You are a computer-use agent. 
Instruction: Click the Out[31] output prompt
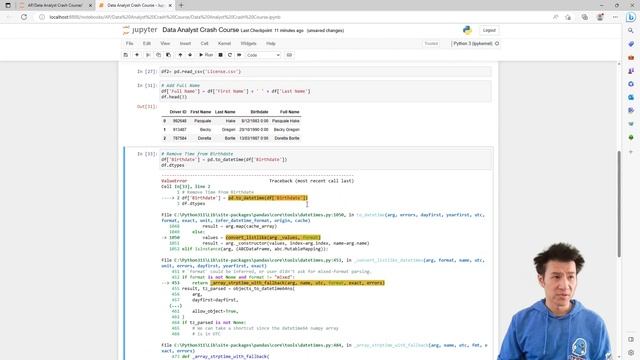pos(147,107)
